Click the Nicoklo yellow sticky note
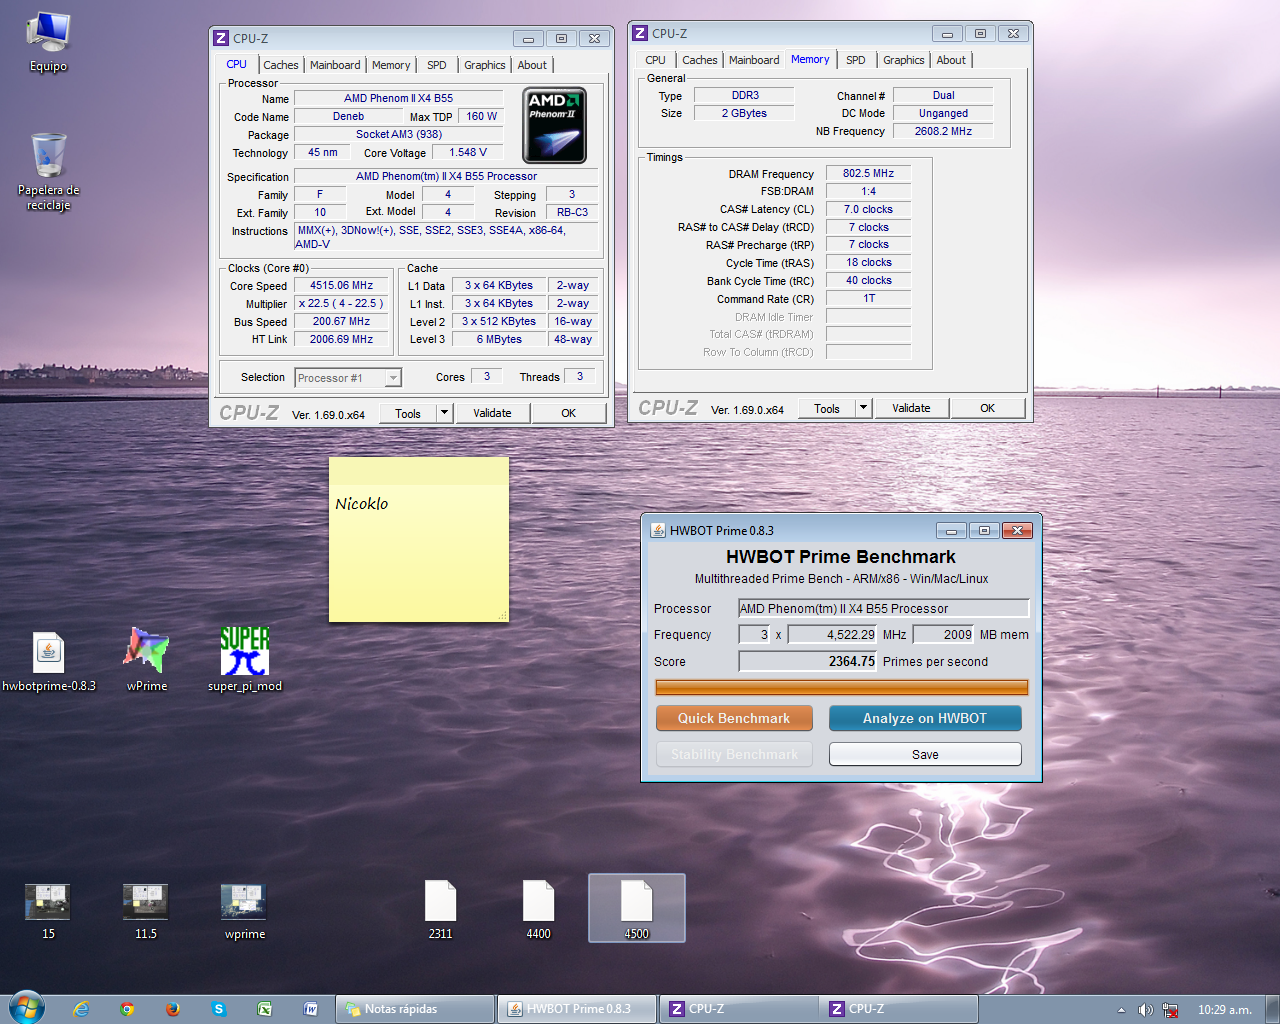Image resolution: width=1280 pixels, height=1024 pixels. click(419, 540)
